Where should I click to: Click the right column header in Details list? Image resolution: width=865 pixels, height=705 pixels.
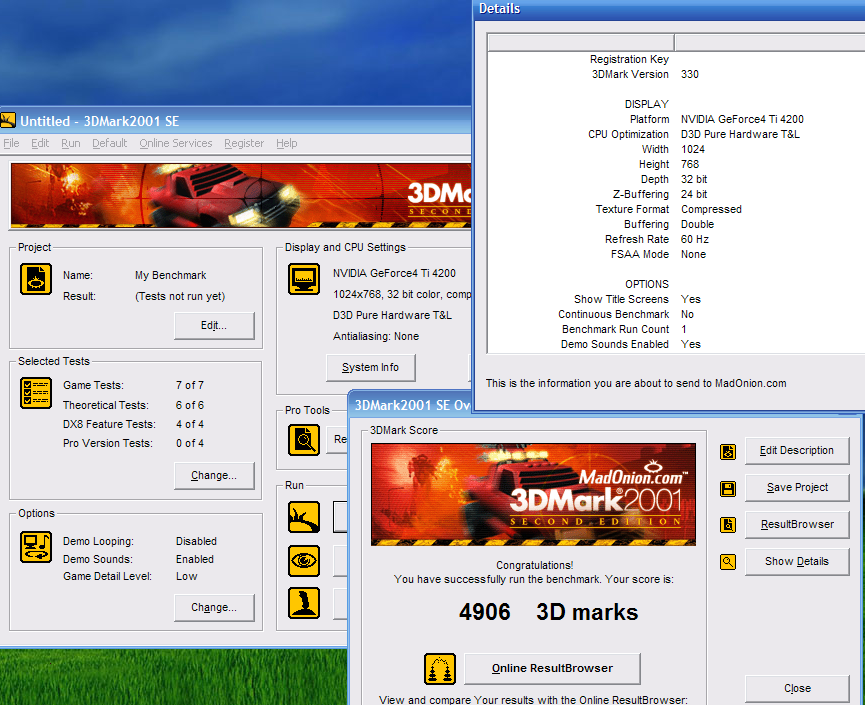[x=770, y=42]
